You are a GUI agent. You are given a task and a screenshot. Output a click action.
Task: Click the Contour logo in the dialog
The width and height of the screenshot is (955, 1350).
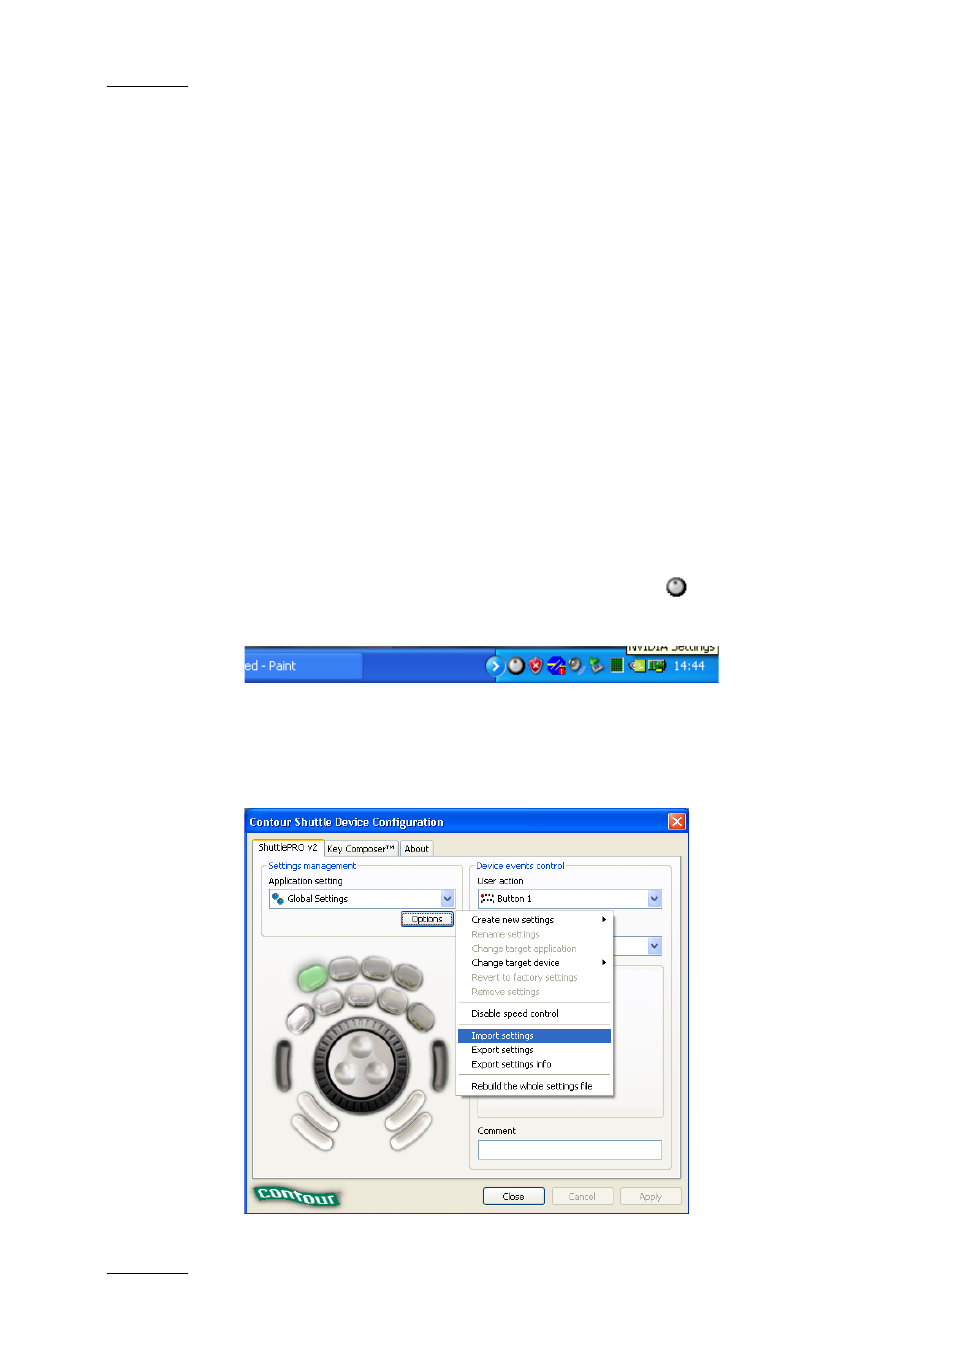pos(298,1196)
